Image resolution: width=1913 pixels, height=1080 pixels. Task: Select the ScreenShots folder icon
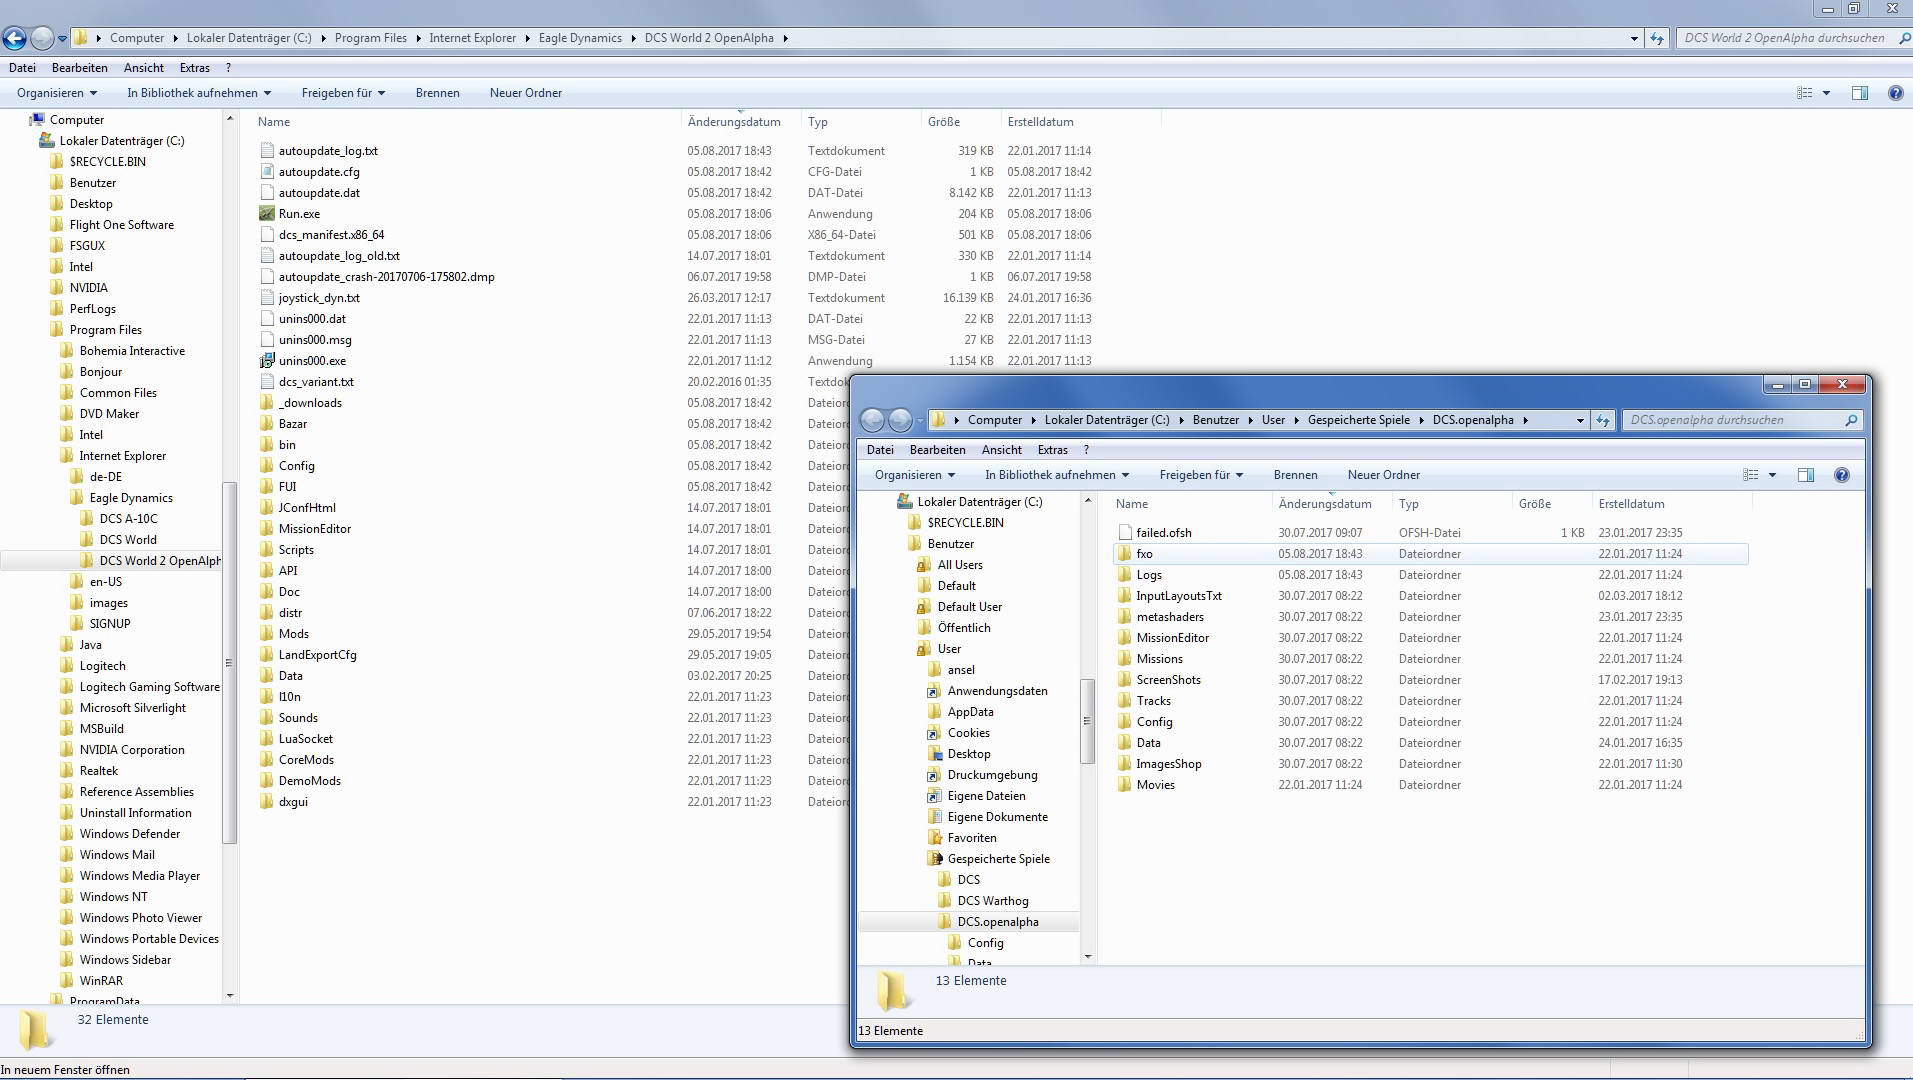[x=1124, y=679]
